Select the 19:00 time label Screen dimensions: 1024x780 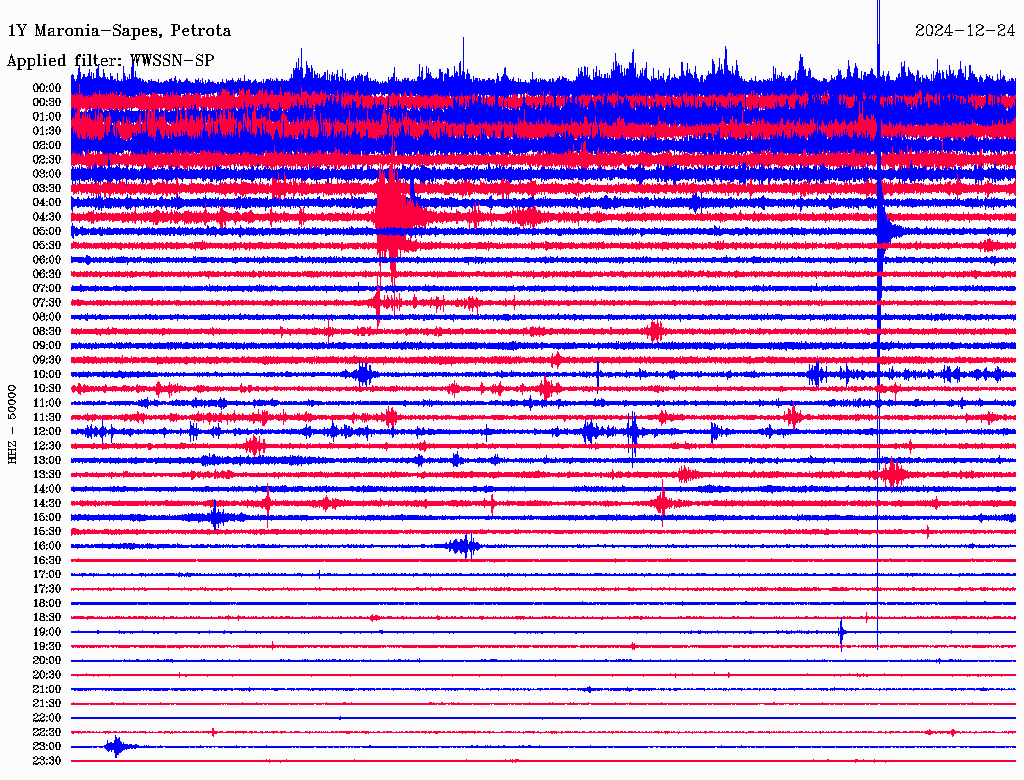[x=47, y=632]
